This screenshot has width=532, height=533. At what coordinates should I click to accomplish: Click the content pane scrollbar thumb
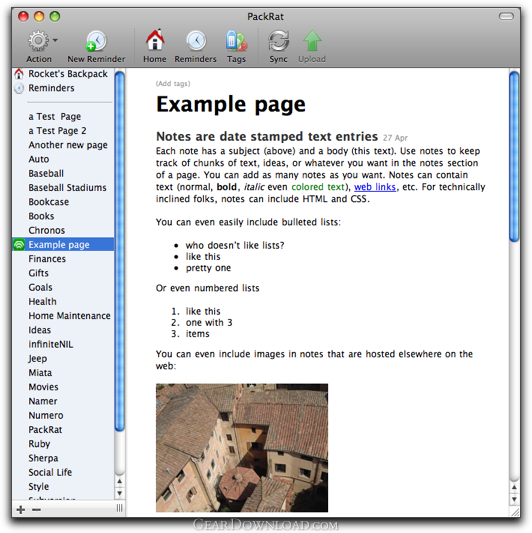coord(514,157)
